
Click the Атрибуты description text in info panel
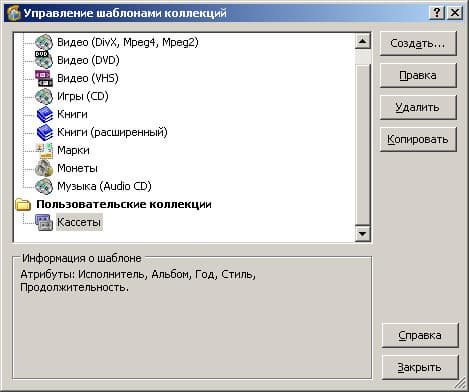click(138, 281)
